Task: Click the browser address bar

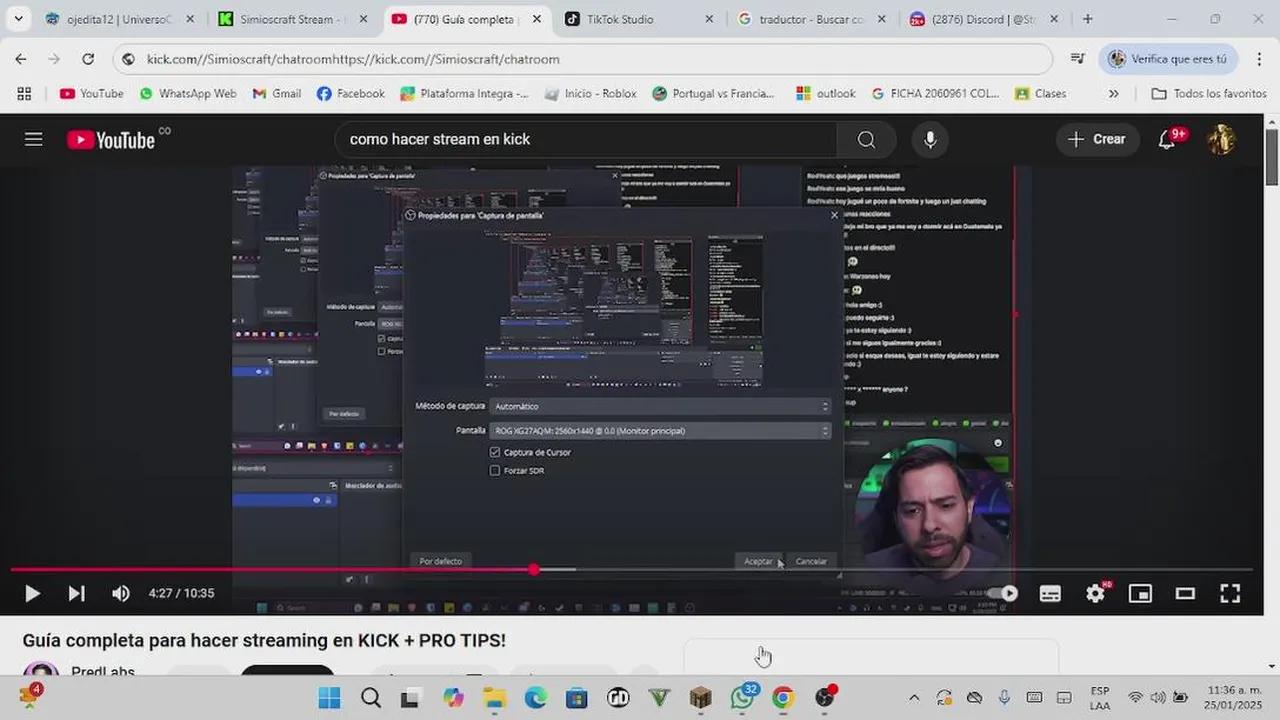Action: (582, 59)
